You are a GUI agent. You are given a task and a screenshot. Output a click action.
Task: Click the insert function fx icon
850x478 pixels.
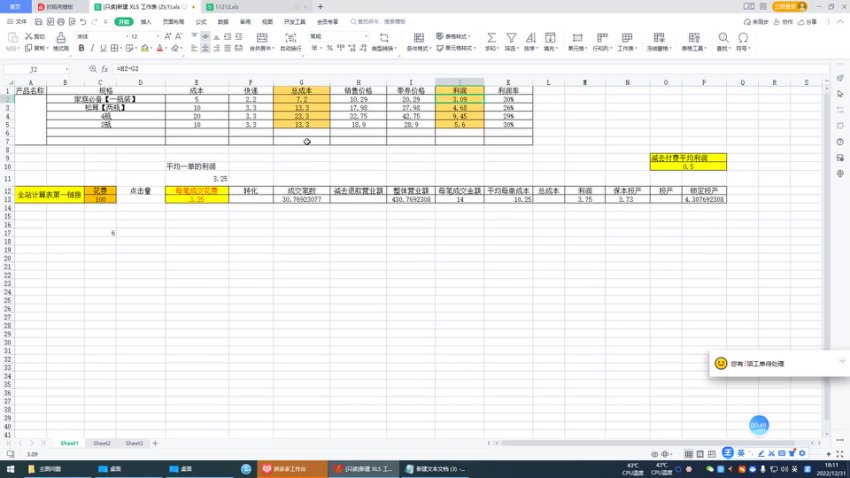(105, 69)
